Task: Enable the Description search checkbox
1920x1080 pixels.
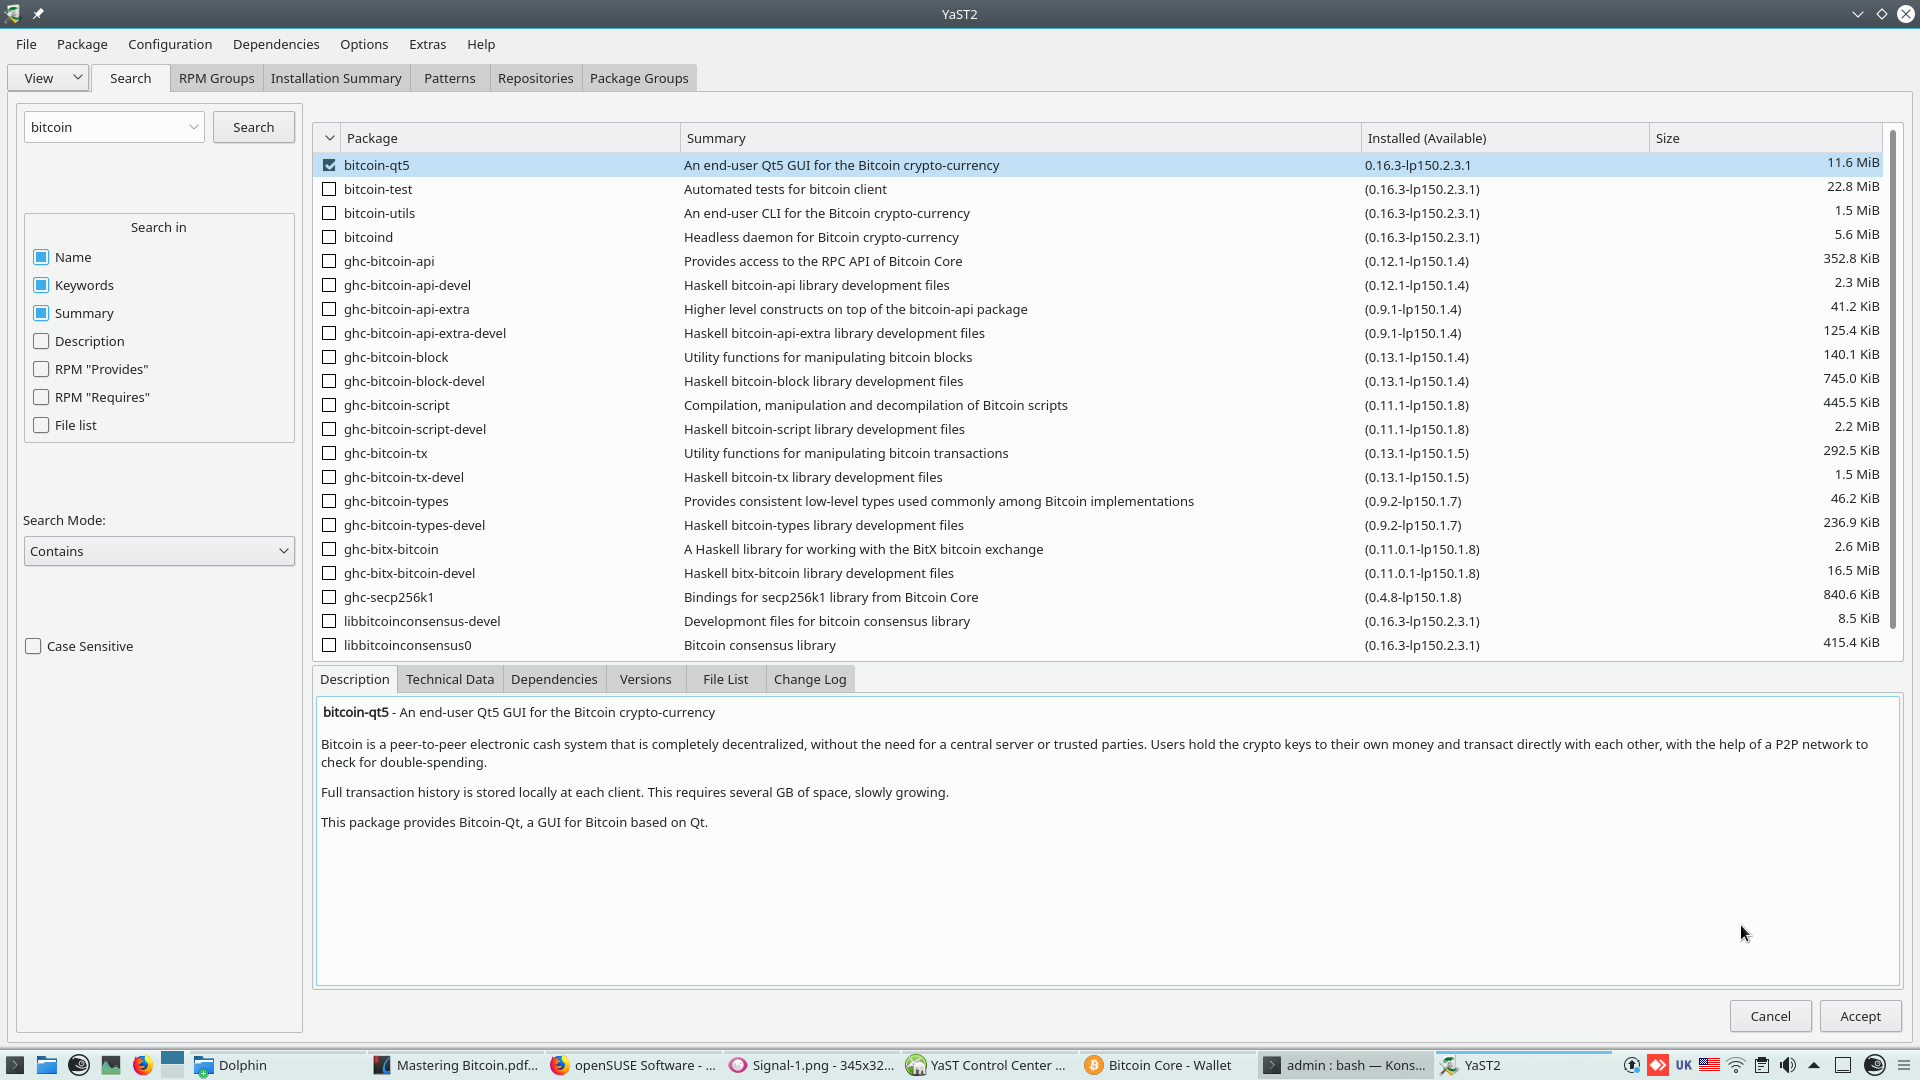Action: [x=41, y=341]
